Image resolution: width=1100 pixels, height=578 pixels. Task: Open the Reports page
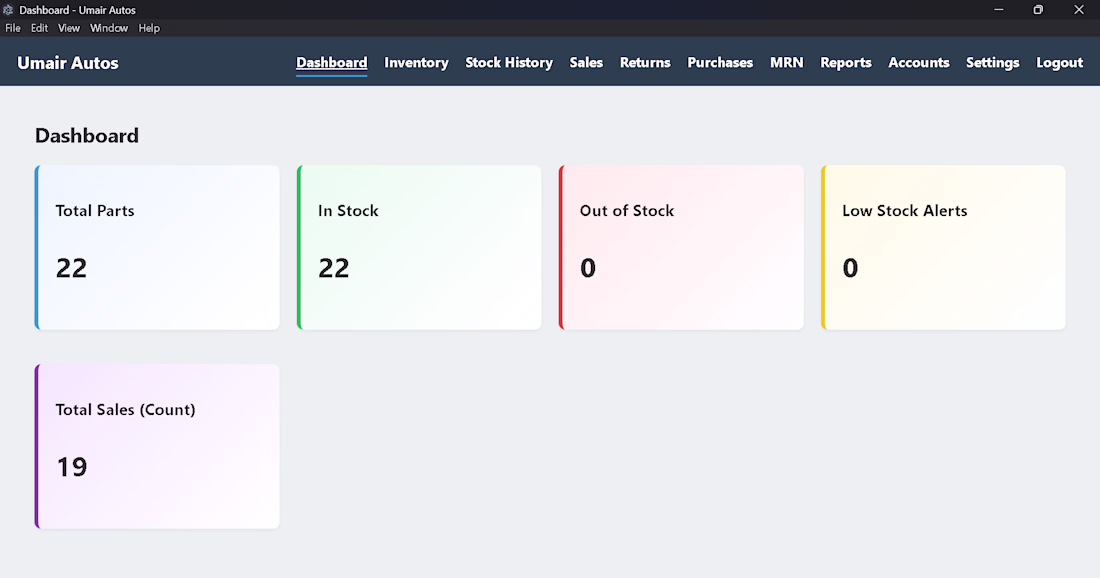(x=845, y=62)
